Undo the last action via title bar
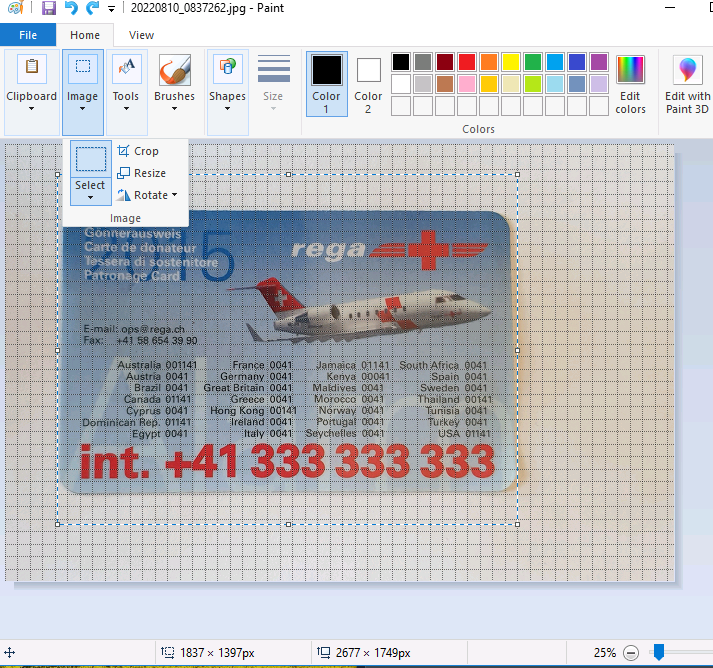713x668 pixels. click(x=71, y=8)
